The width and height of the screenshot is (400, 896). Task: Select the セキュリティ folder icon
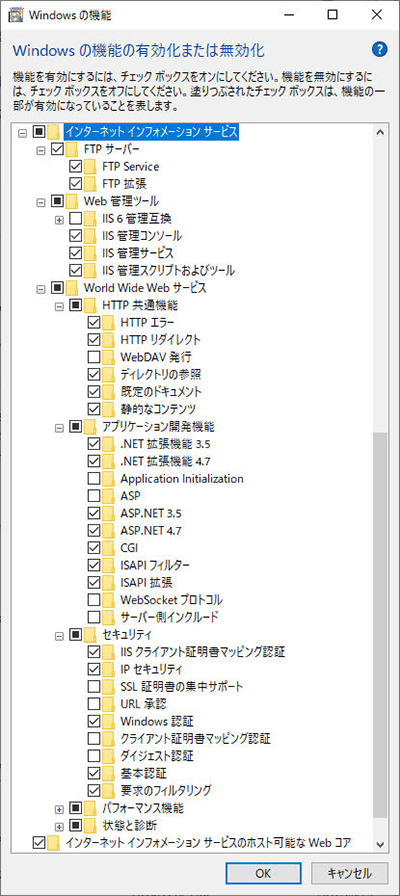[90, 633]
